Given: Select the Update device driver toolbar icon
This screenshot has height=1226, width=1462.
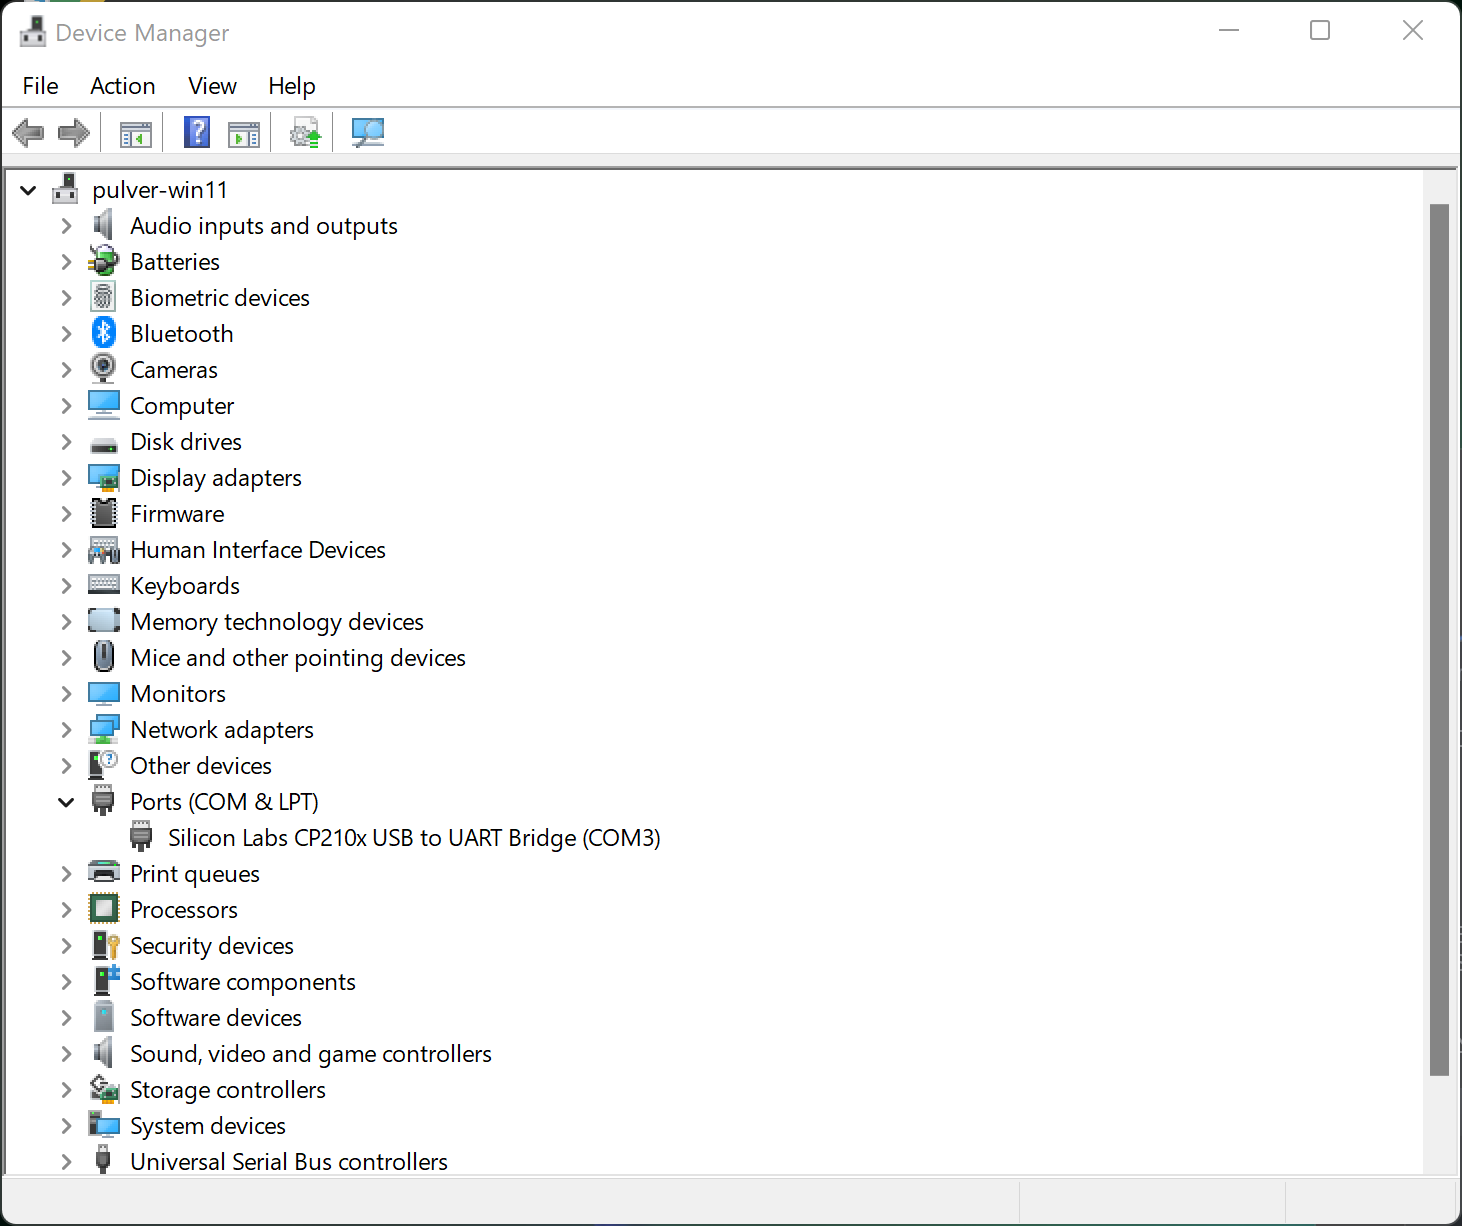Looking at the screenshot, I should (305, 132).
